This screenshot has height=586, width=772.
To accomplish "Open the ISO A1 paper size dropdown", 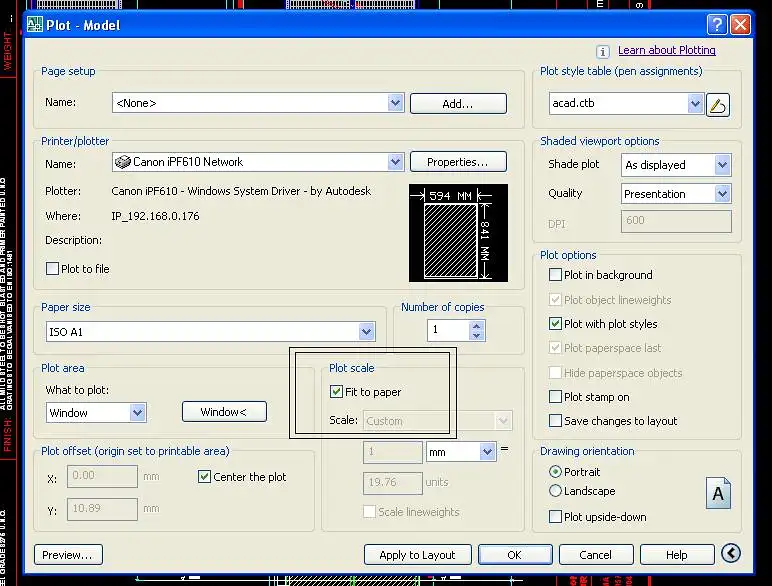I will point(367,331).
